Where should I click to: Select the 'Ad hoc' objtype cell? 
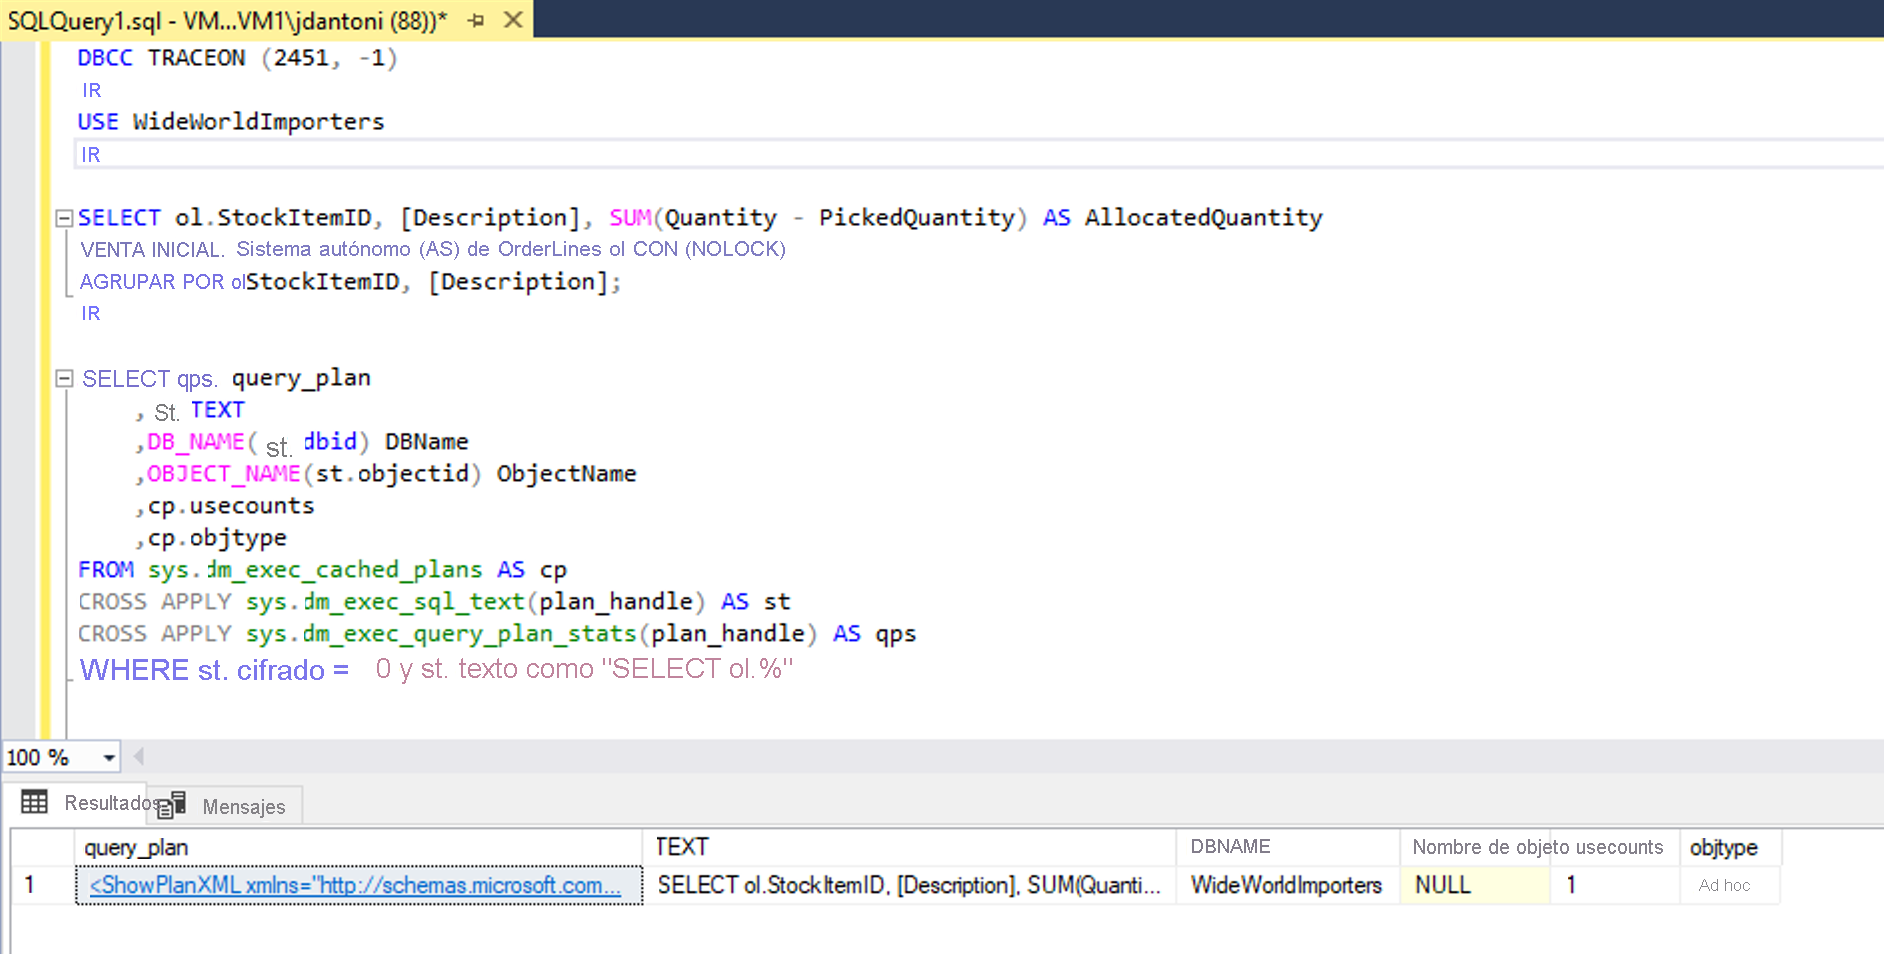(1731, 885)
